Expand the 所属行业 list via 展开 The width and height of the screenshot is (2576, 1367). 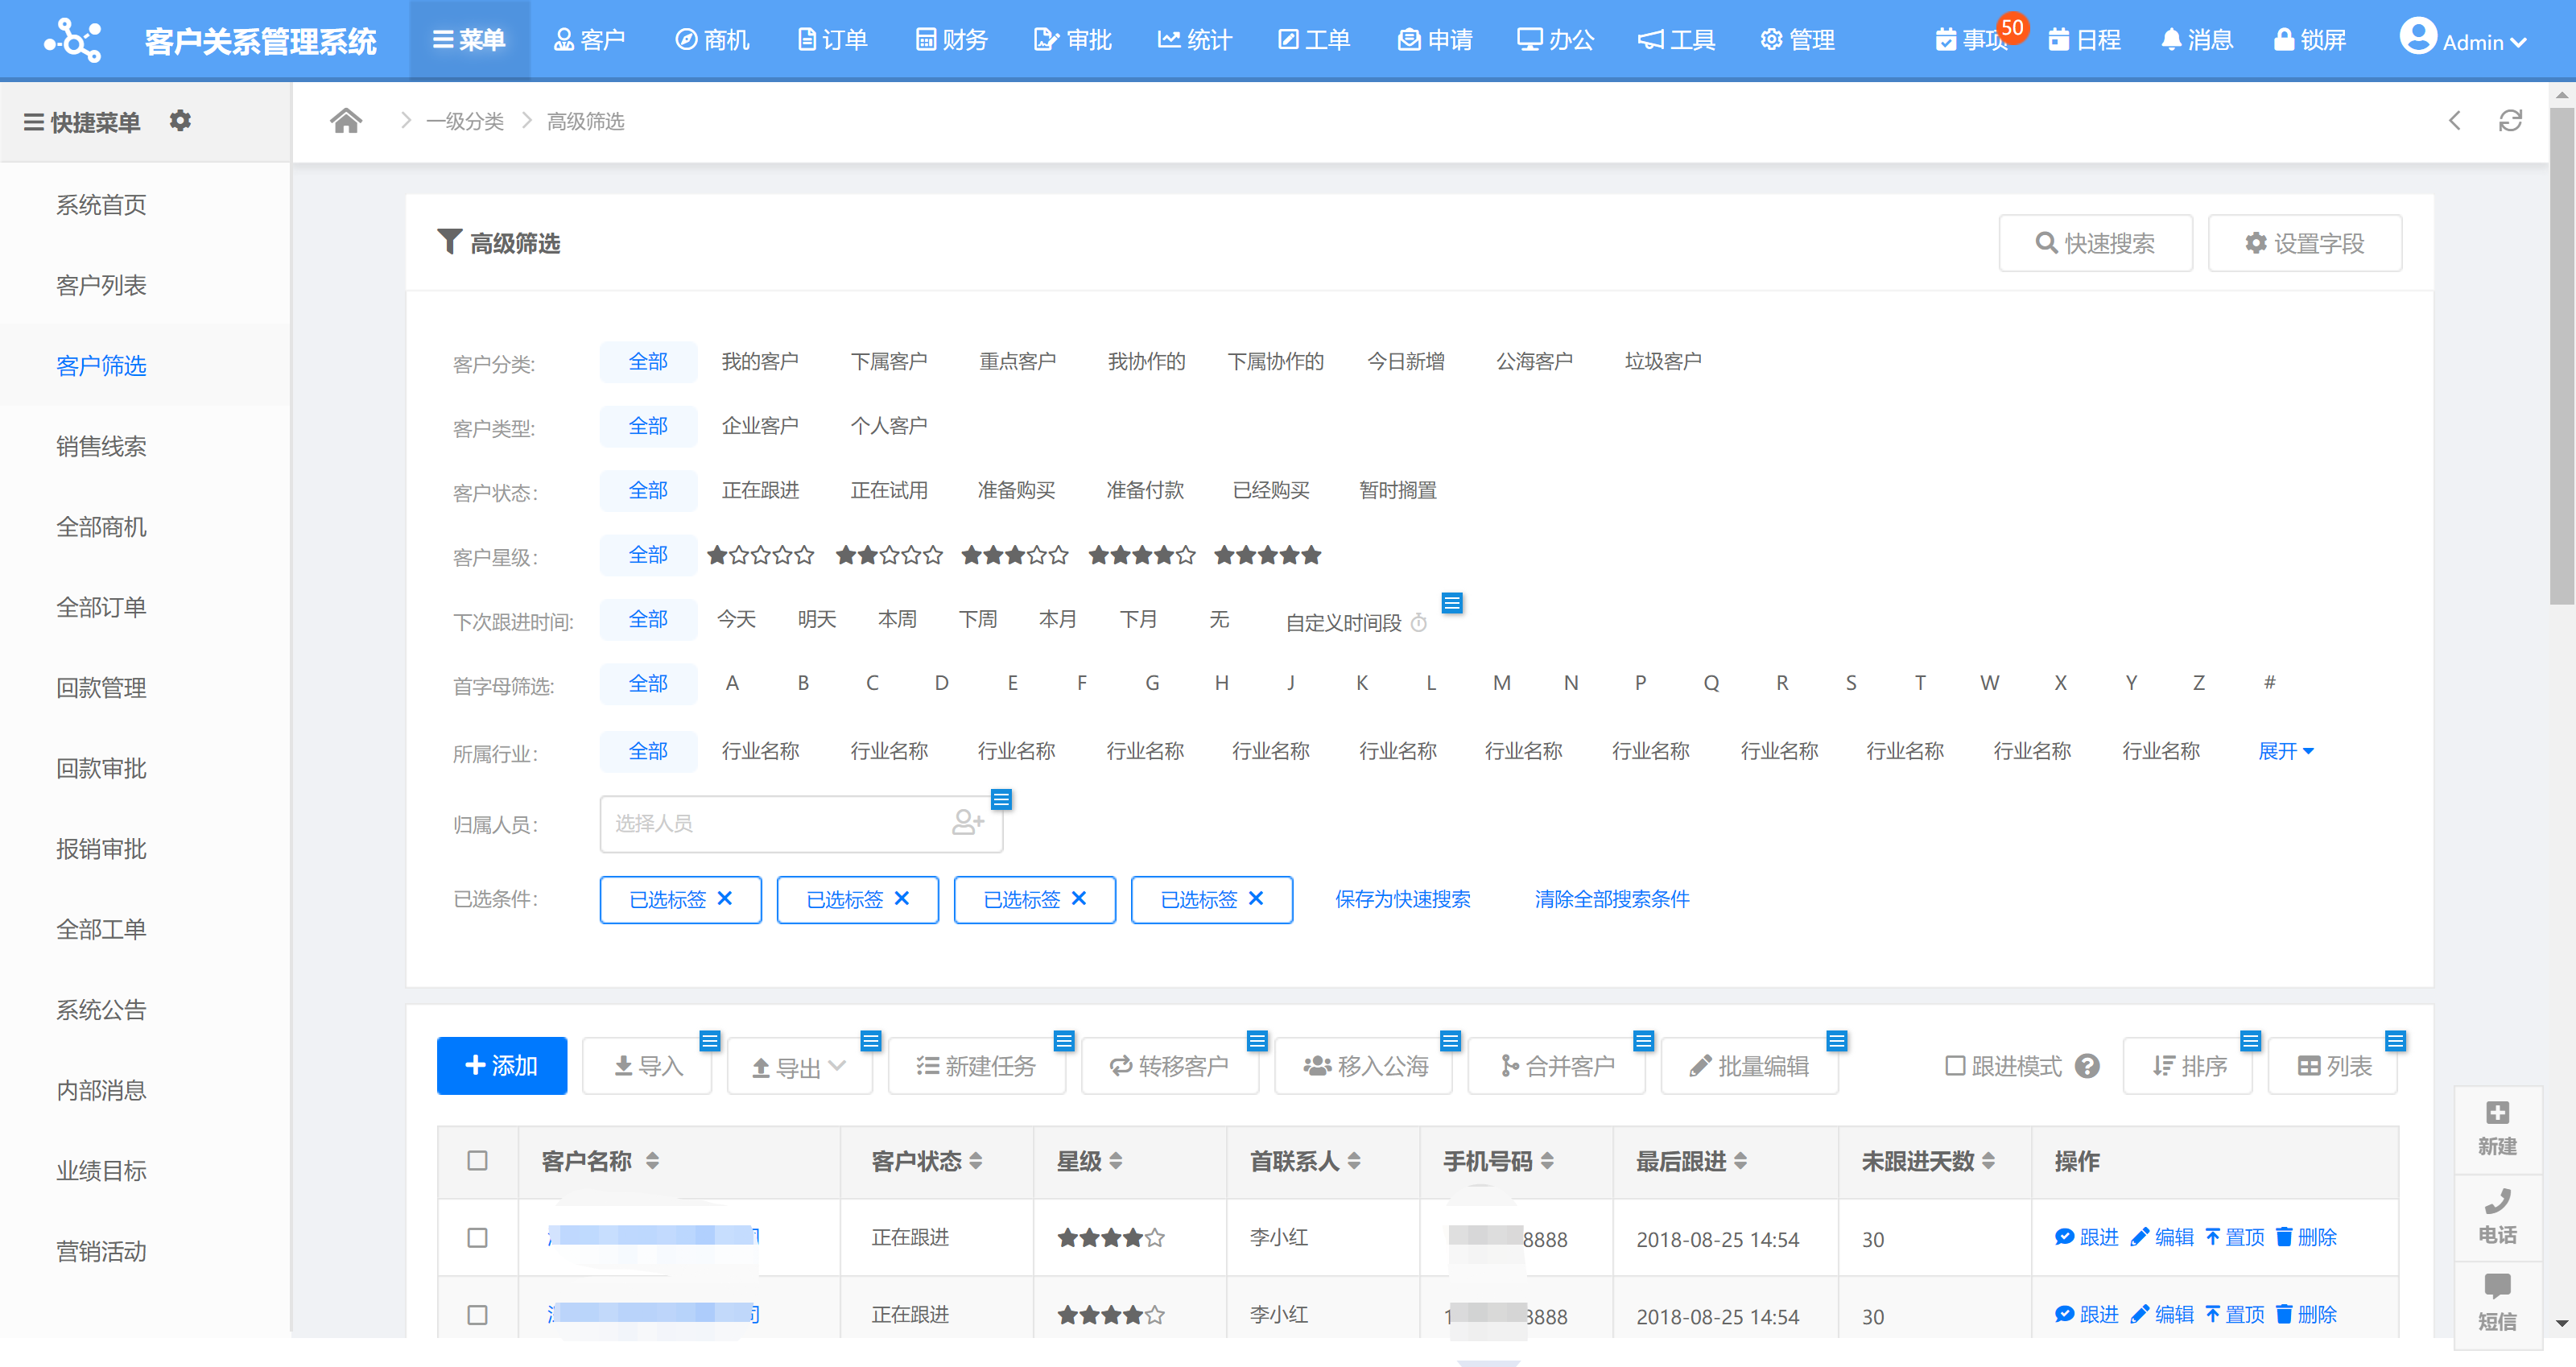pos(2285,751)
